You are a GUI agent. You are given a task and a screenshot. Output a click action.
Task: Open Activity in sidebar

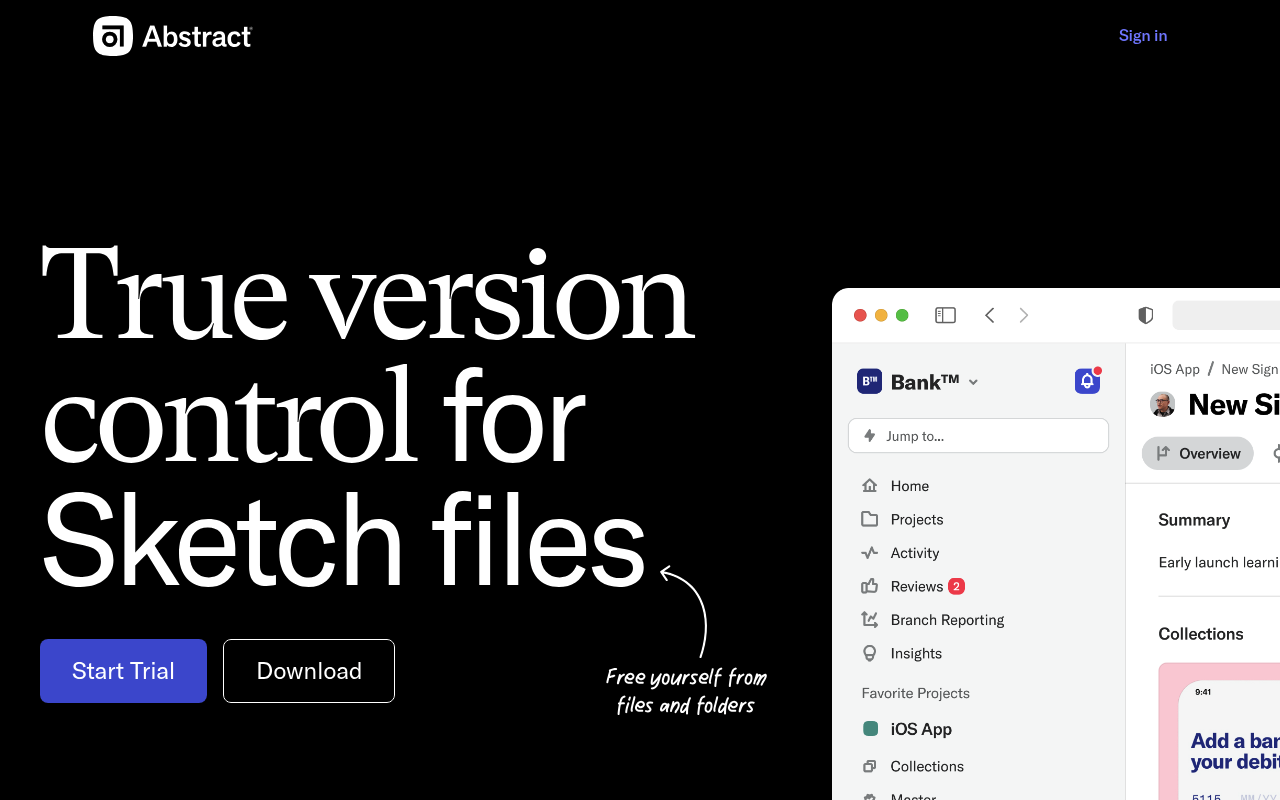[915, 553]
